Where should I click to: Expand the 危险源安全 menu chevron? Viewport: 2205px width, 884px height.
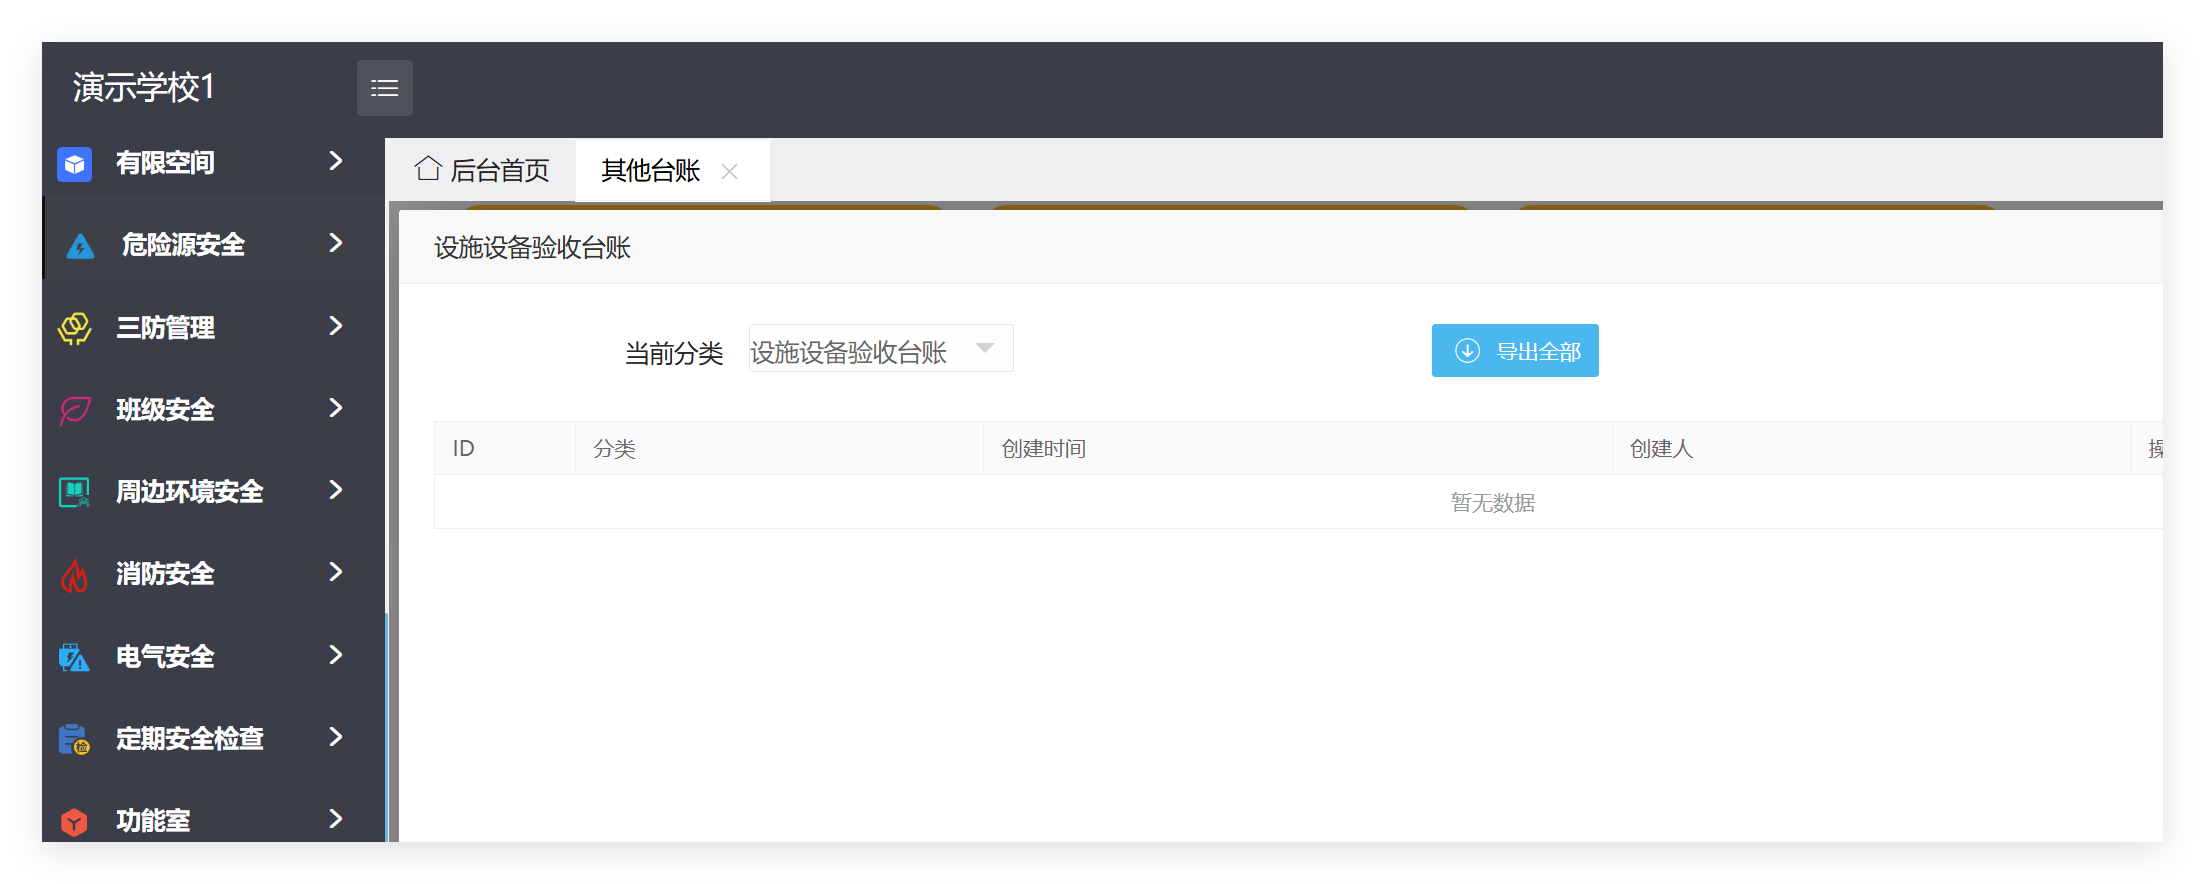pos(336,243)
